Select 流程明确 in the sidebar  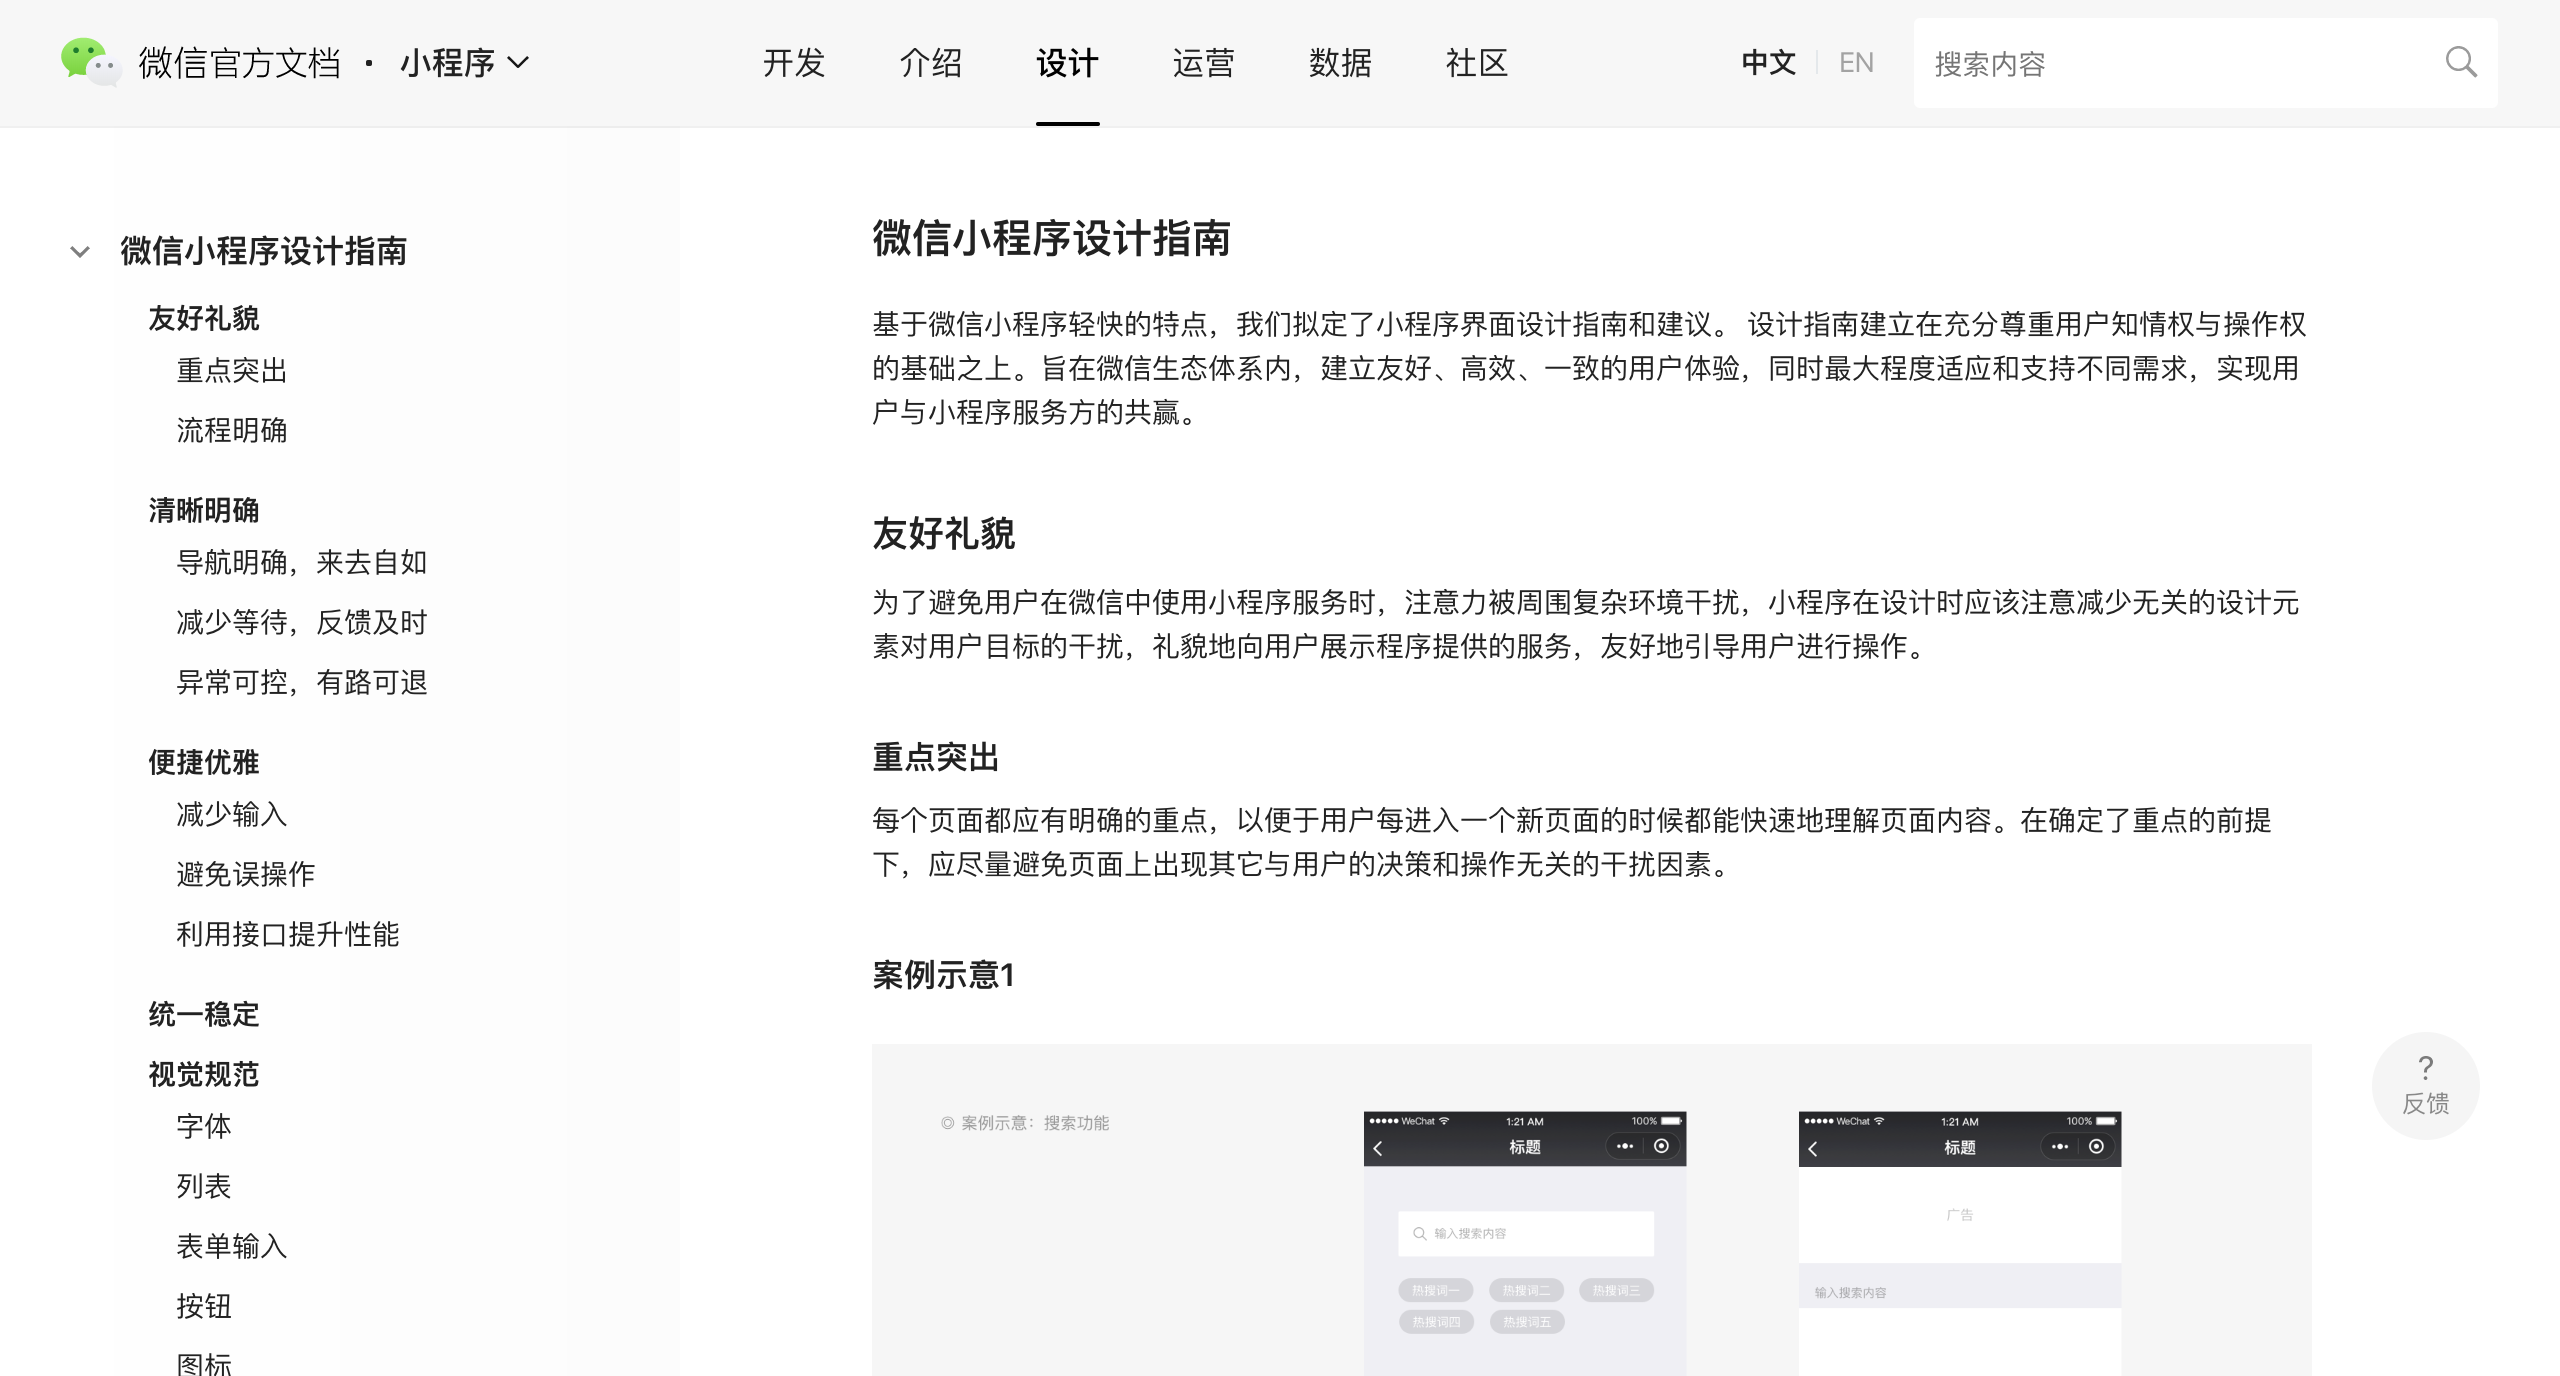pos(232,431)
